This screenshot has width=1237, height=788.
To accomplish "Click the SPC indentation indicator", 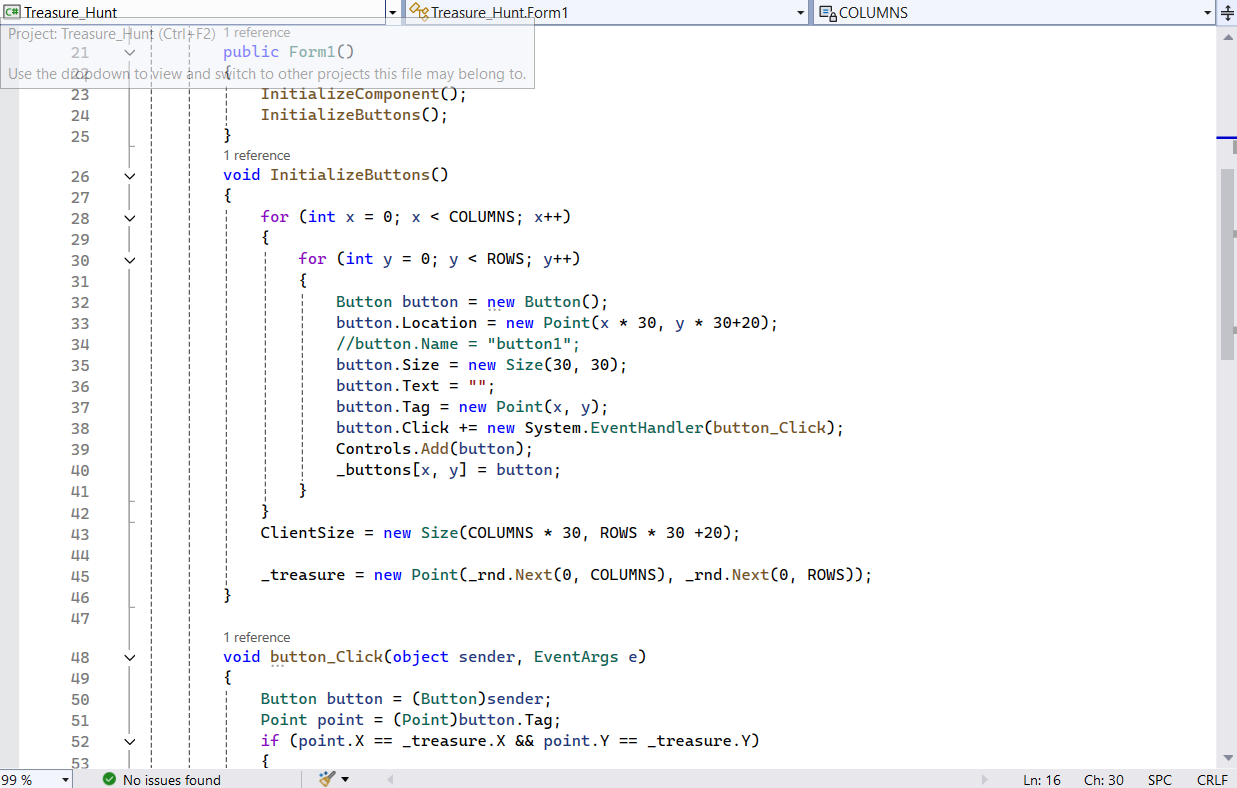I will click(1160, 780).
